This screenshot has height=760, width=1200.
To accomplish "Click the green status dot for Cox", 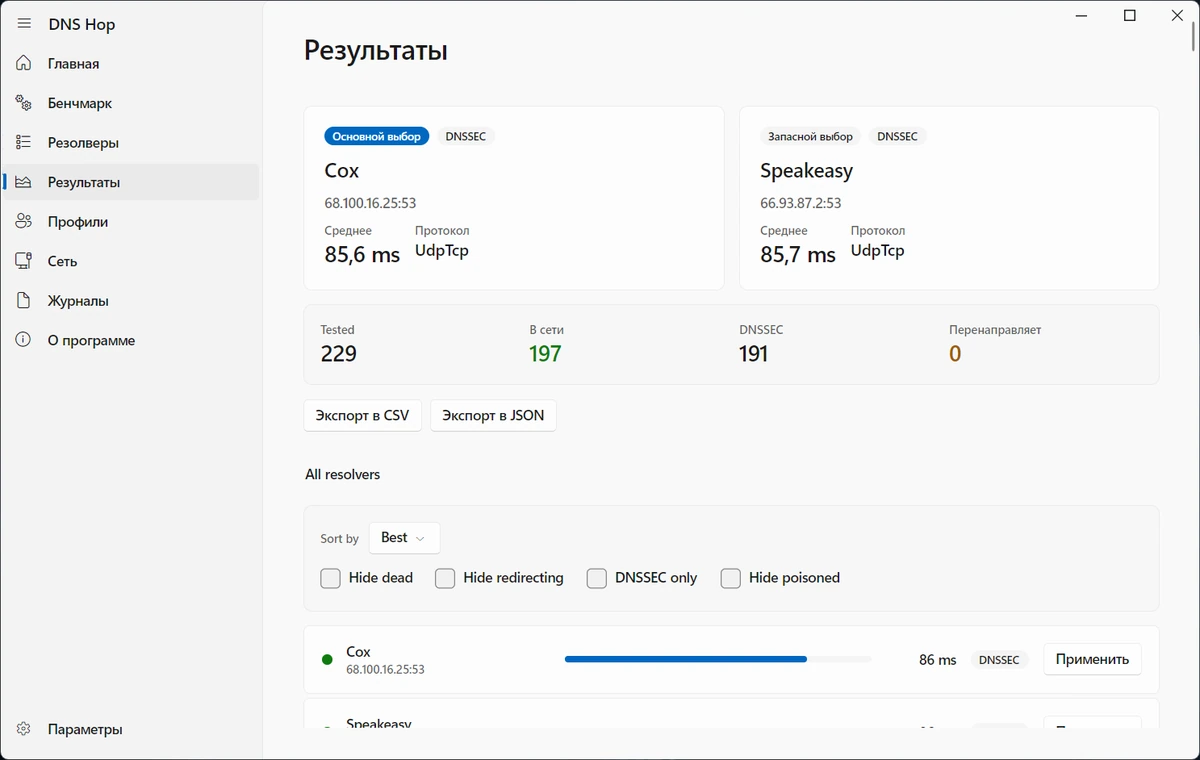I will [x=327, y=660].
